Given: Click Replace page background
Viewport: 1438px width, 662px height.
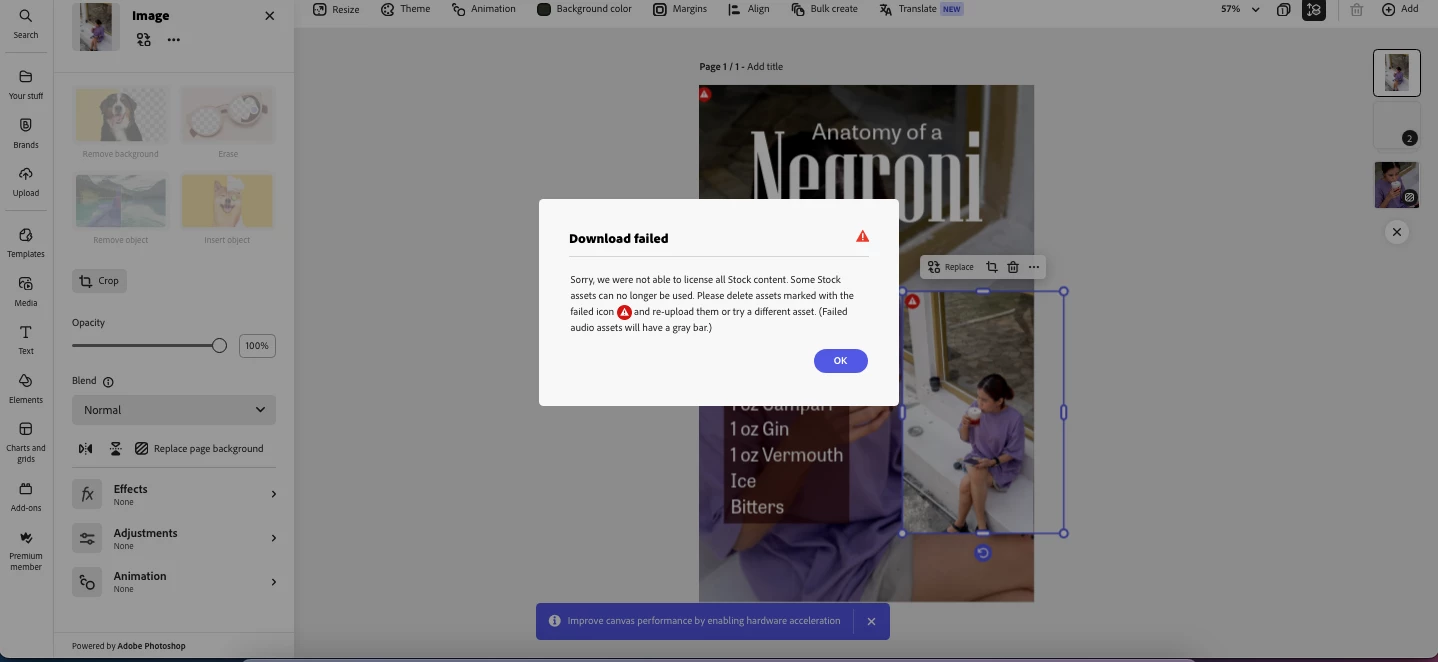Looking at the screenshot, I should [199, 449].
